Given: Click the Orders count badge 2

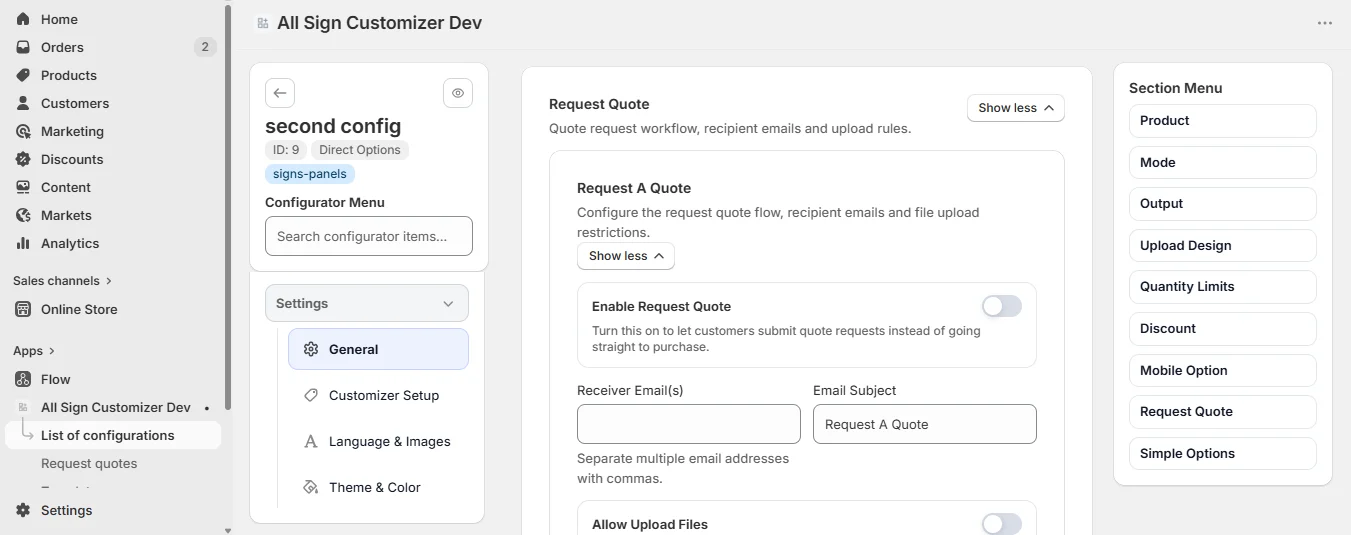Looking at the screenshot, I should [x=205, y=47].
